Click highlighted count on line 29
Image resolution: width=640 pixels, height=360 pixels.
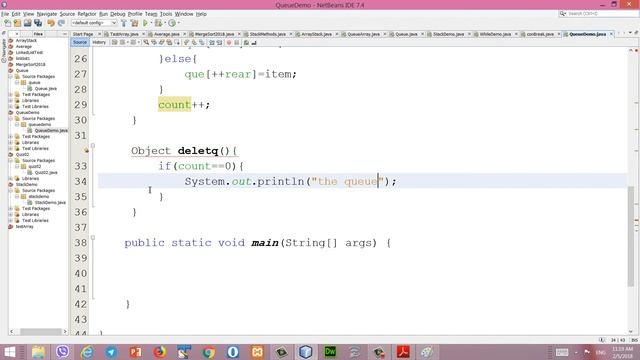(x=174, y=105)
